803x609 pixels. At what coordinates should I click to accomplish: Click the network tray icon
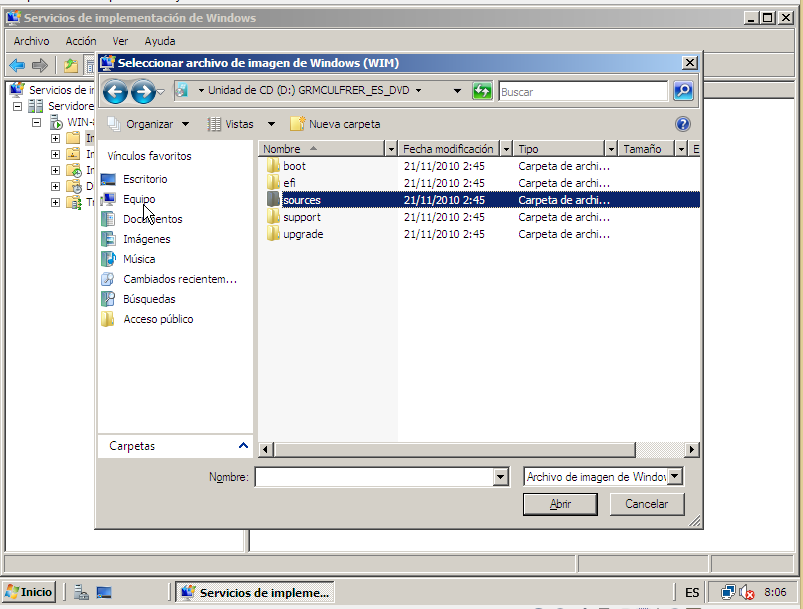coord(728,593)
